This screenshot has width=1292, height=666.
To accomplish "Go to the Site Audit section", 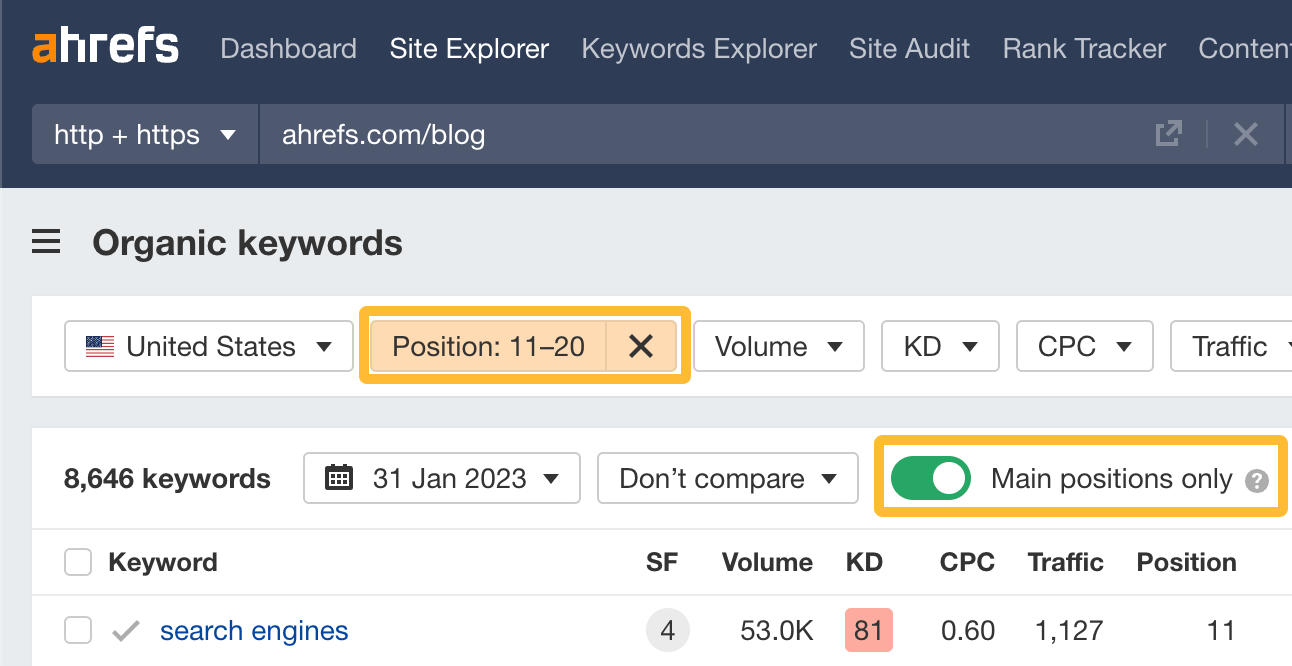I will (x=909, y=48).
